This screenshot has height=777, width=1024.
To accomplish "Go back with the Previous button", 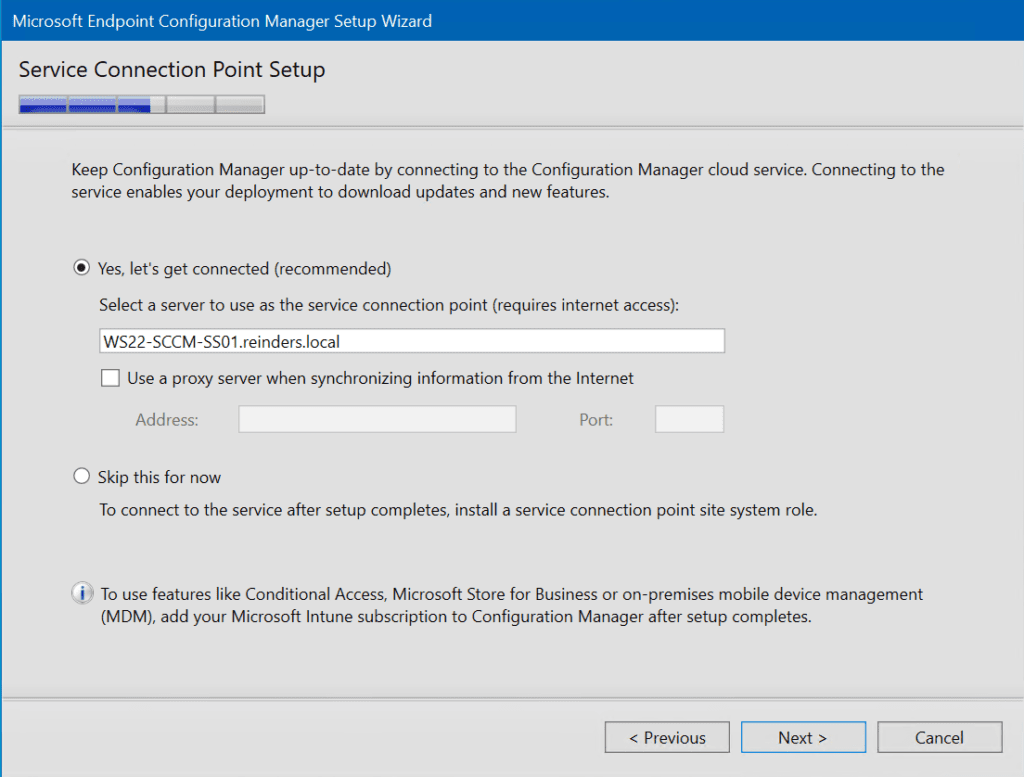I will pyautogui.click(x=667, y=737).
